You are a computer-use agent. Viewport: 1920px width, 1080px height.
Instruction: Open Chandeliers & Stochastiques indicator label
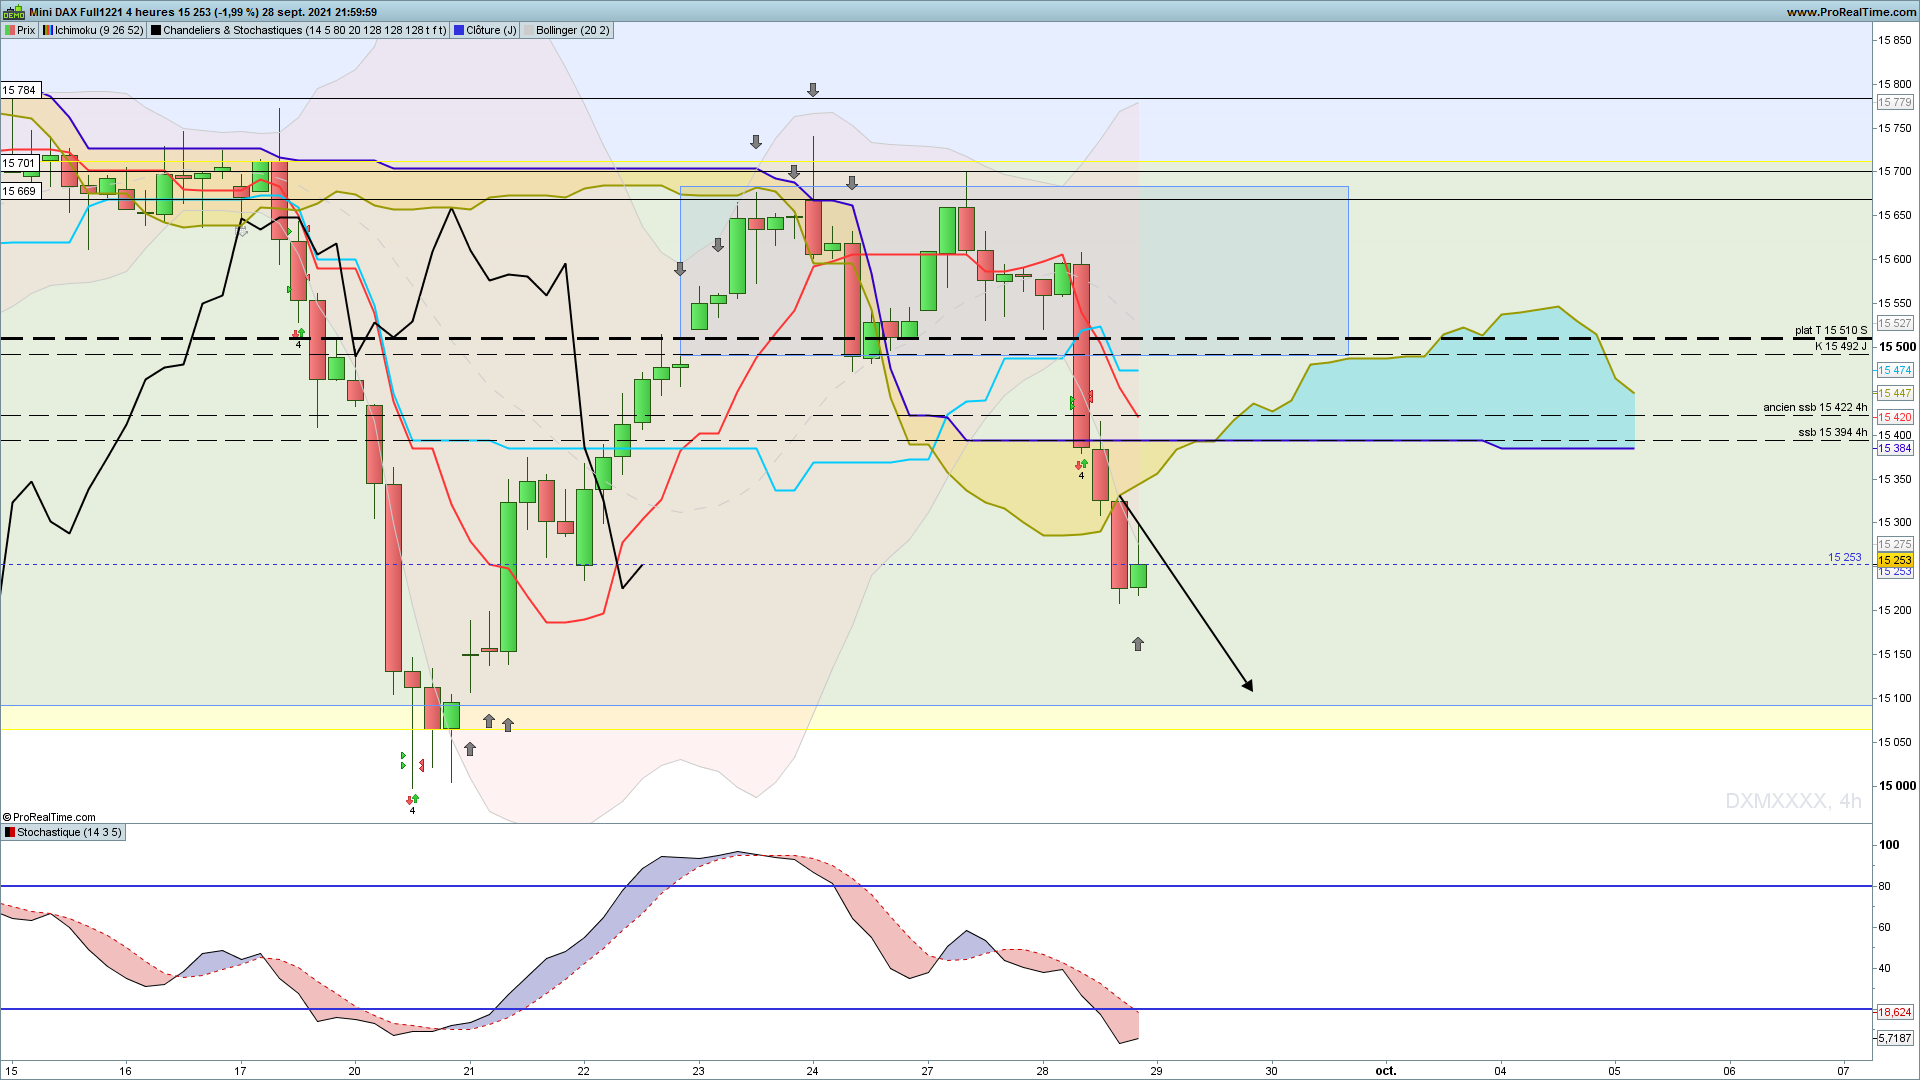[299, 31]
